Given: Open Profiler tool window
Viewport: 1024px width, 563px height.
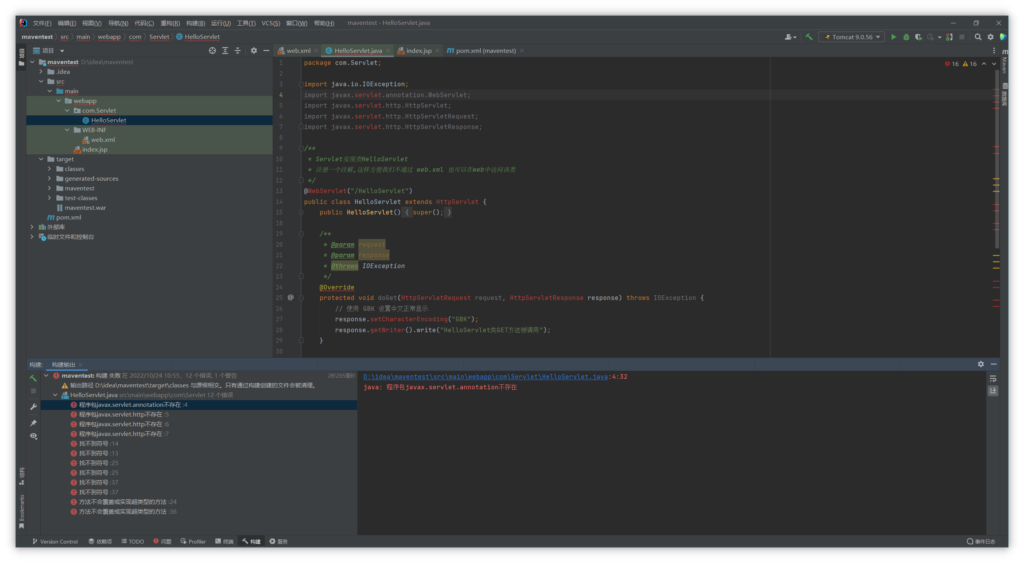Looking at the screenshot, I should click(x=193, y=541).
